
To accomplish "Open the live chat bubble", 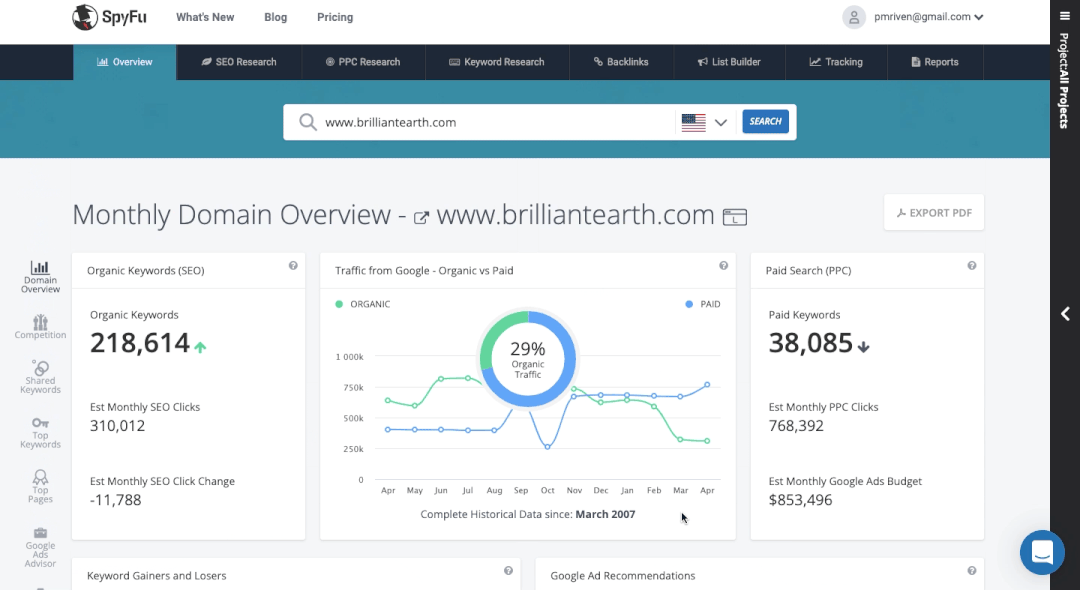I will (x=1042, y=552).
